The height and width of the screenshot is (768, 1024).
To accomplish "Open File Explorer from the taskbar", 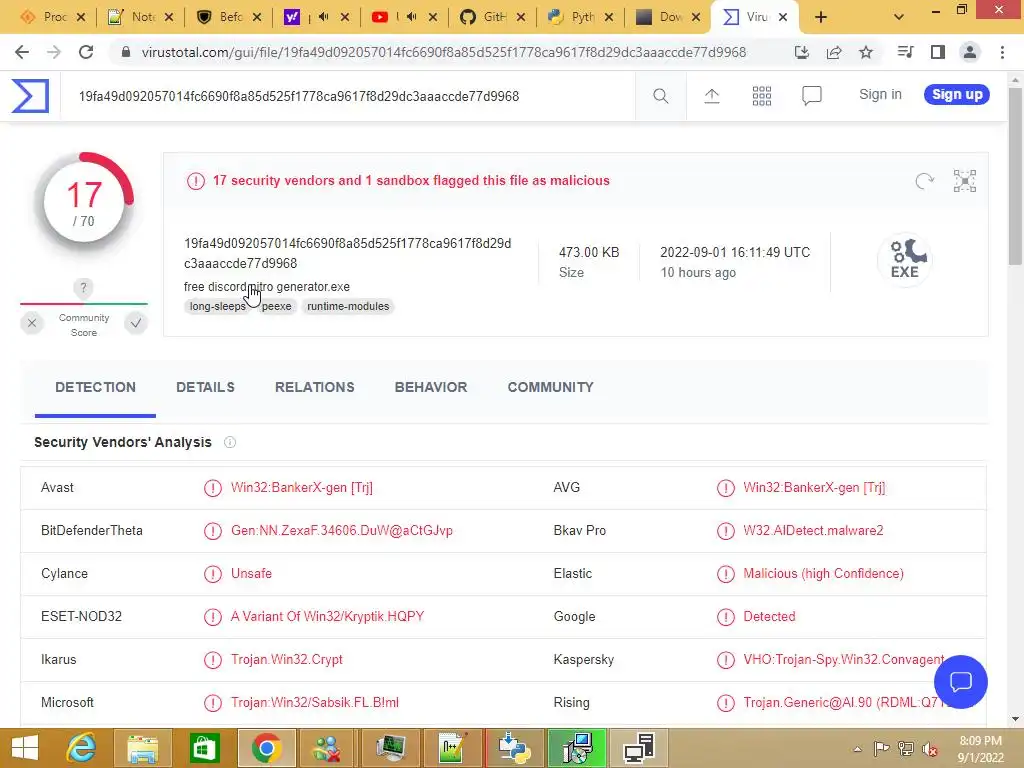I will [x=142, y=748].
